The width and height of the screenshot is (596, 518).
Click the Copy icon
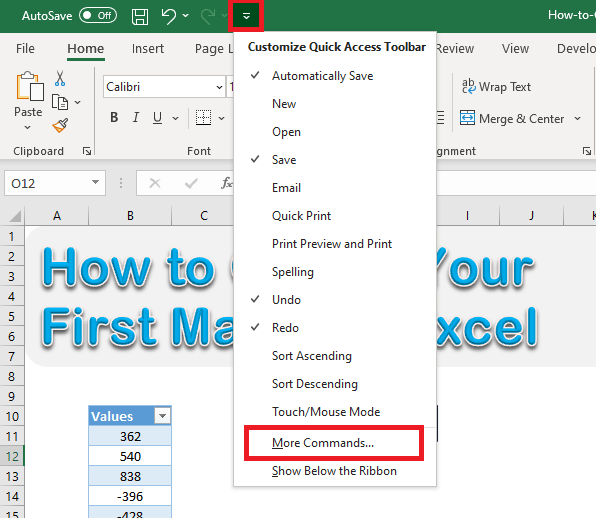pyautogui.click(x=60, y=102)
